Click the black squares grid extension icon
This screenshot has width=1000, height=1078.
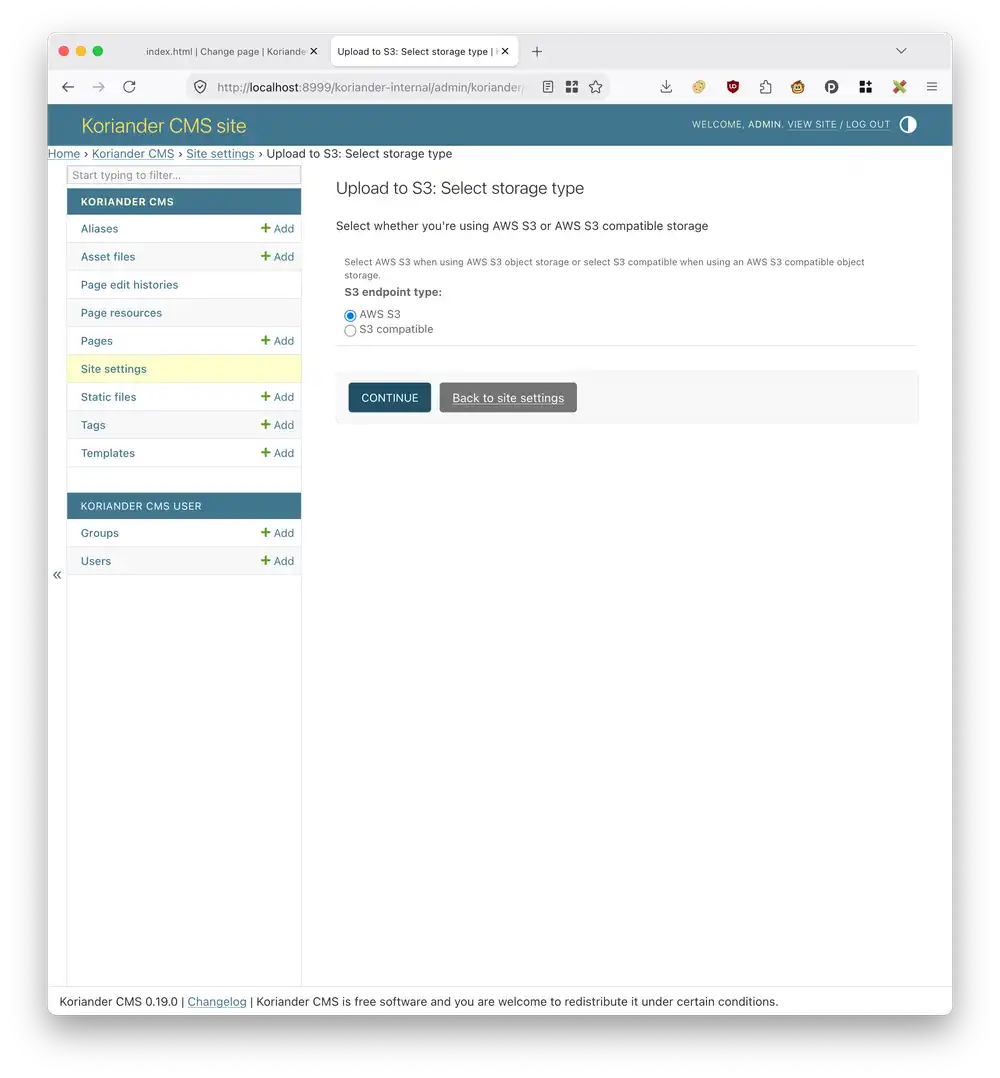(x=865, y=87)
